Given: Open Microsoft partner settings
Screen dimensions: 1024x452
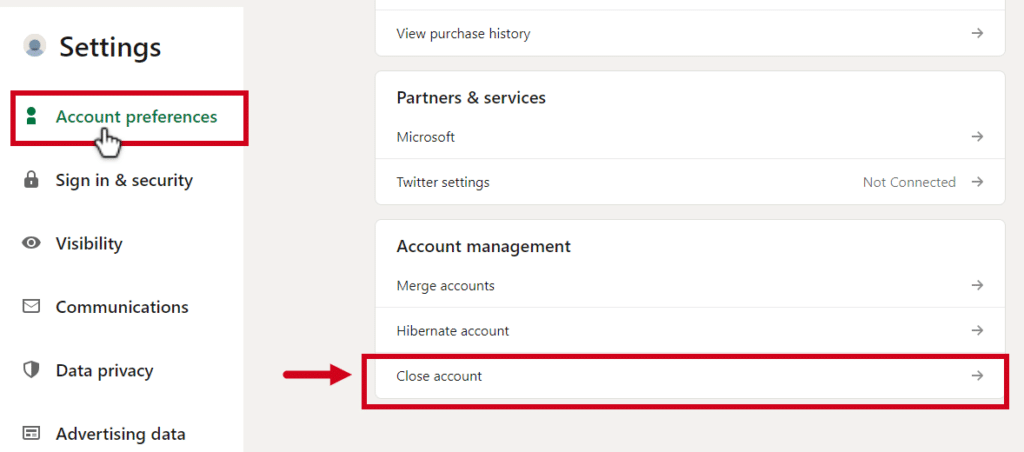Looking at the screenshot, I should point(426,137).
